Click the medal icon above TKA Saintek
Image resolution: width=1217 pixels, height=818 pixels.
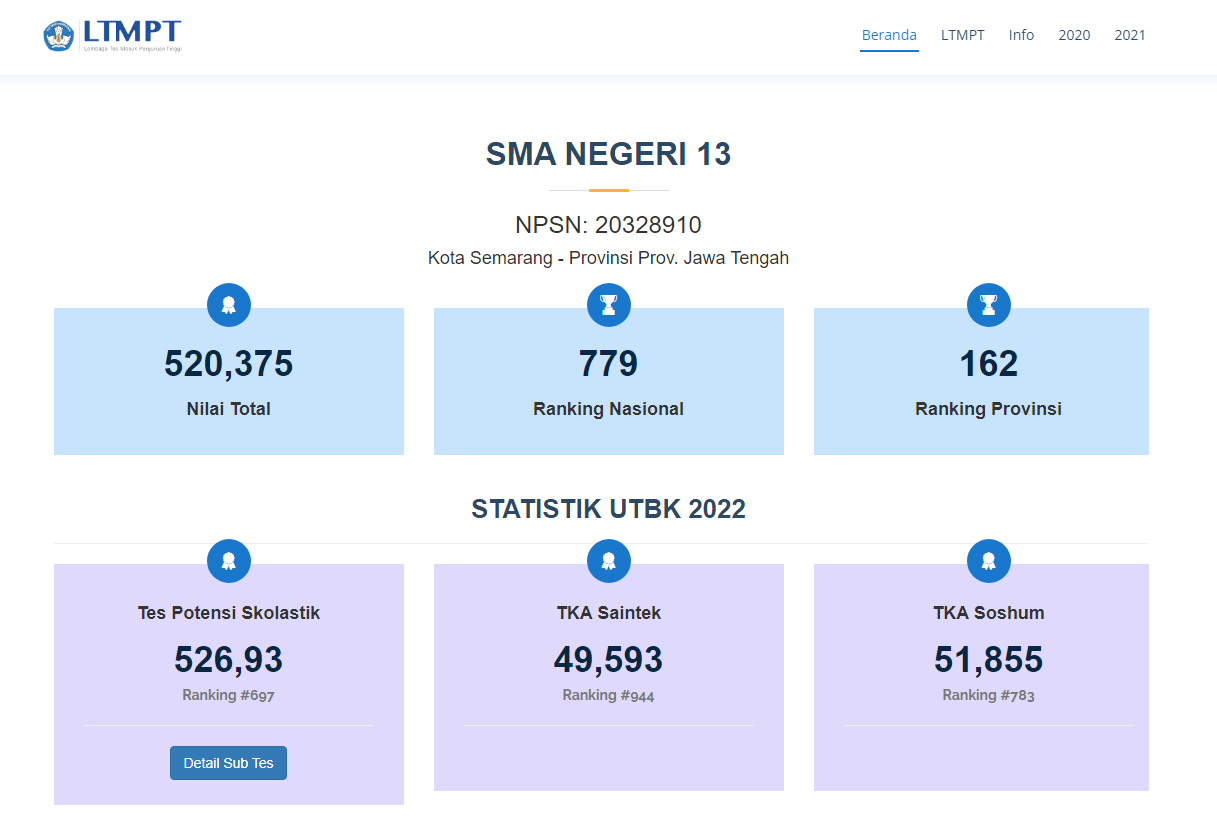(x=608, y=561)
